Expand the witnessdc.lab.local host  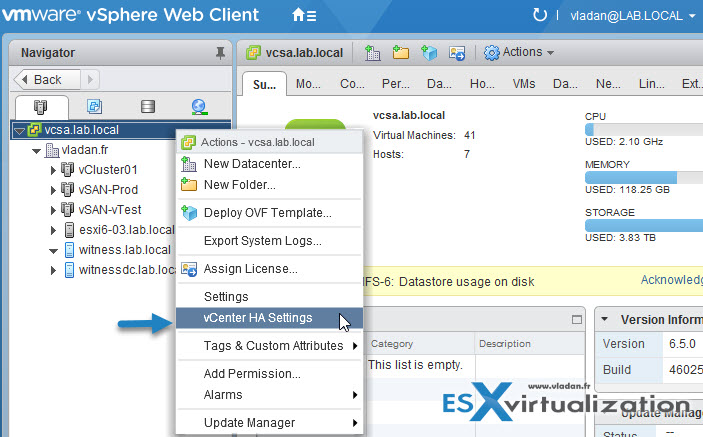point(53,270)
